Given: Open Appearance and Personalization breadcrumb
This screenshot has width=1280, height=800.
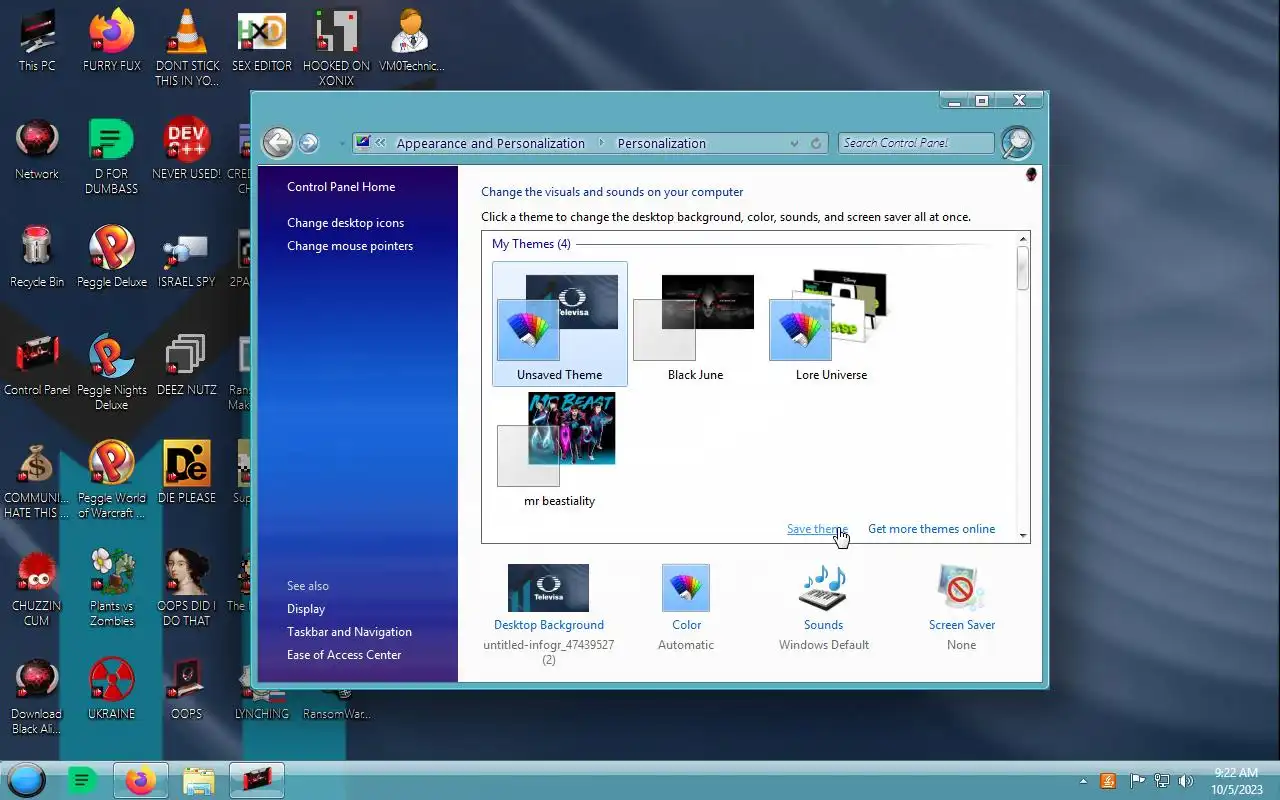Looking at the screenshot, I should pyautogui.click(x=490, y=143).
